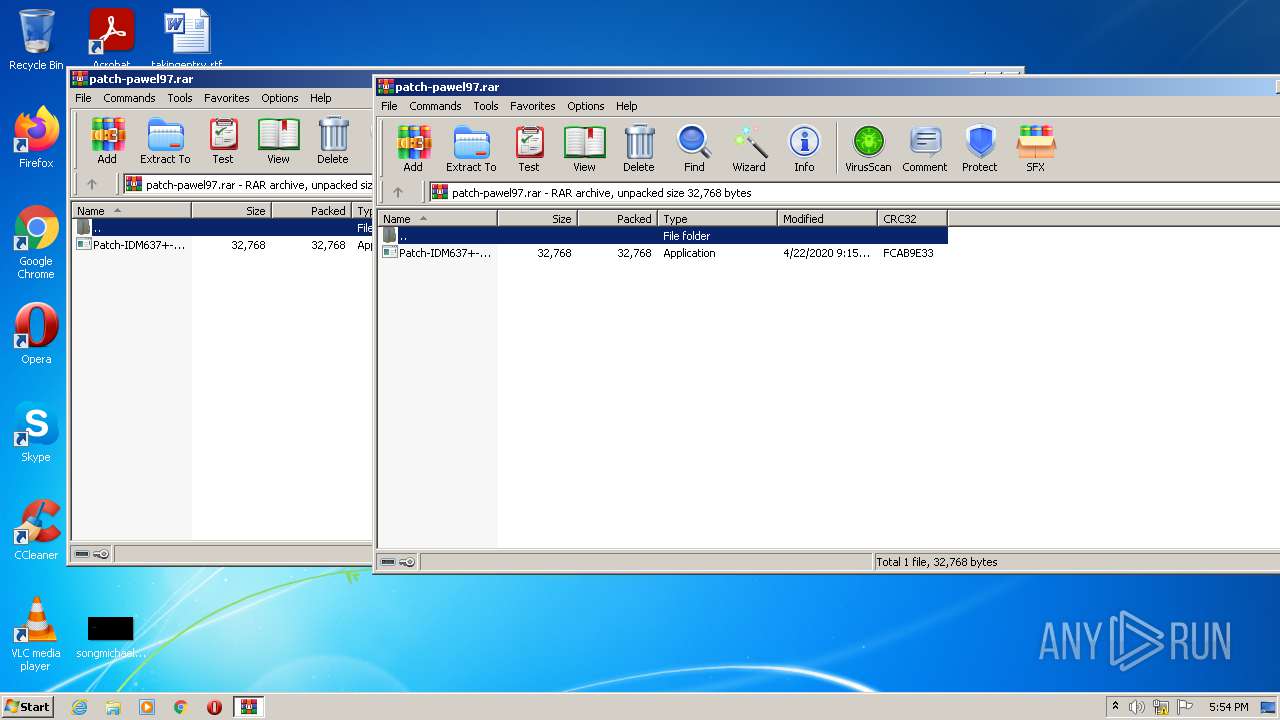Open Options menu in back window
This screenshot has height=720, width=1280.
pos(280,98)
